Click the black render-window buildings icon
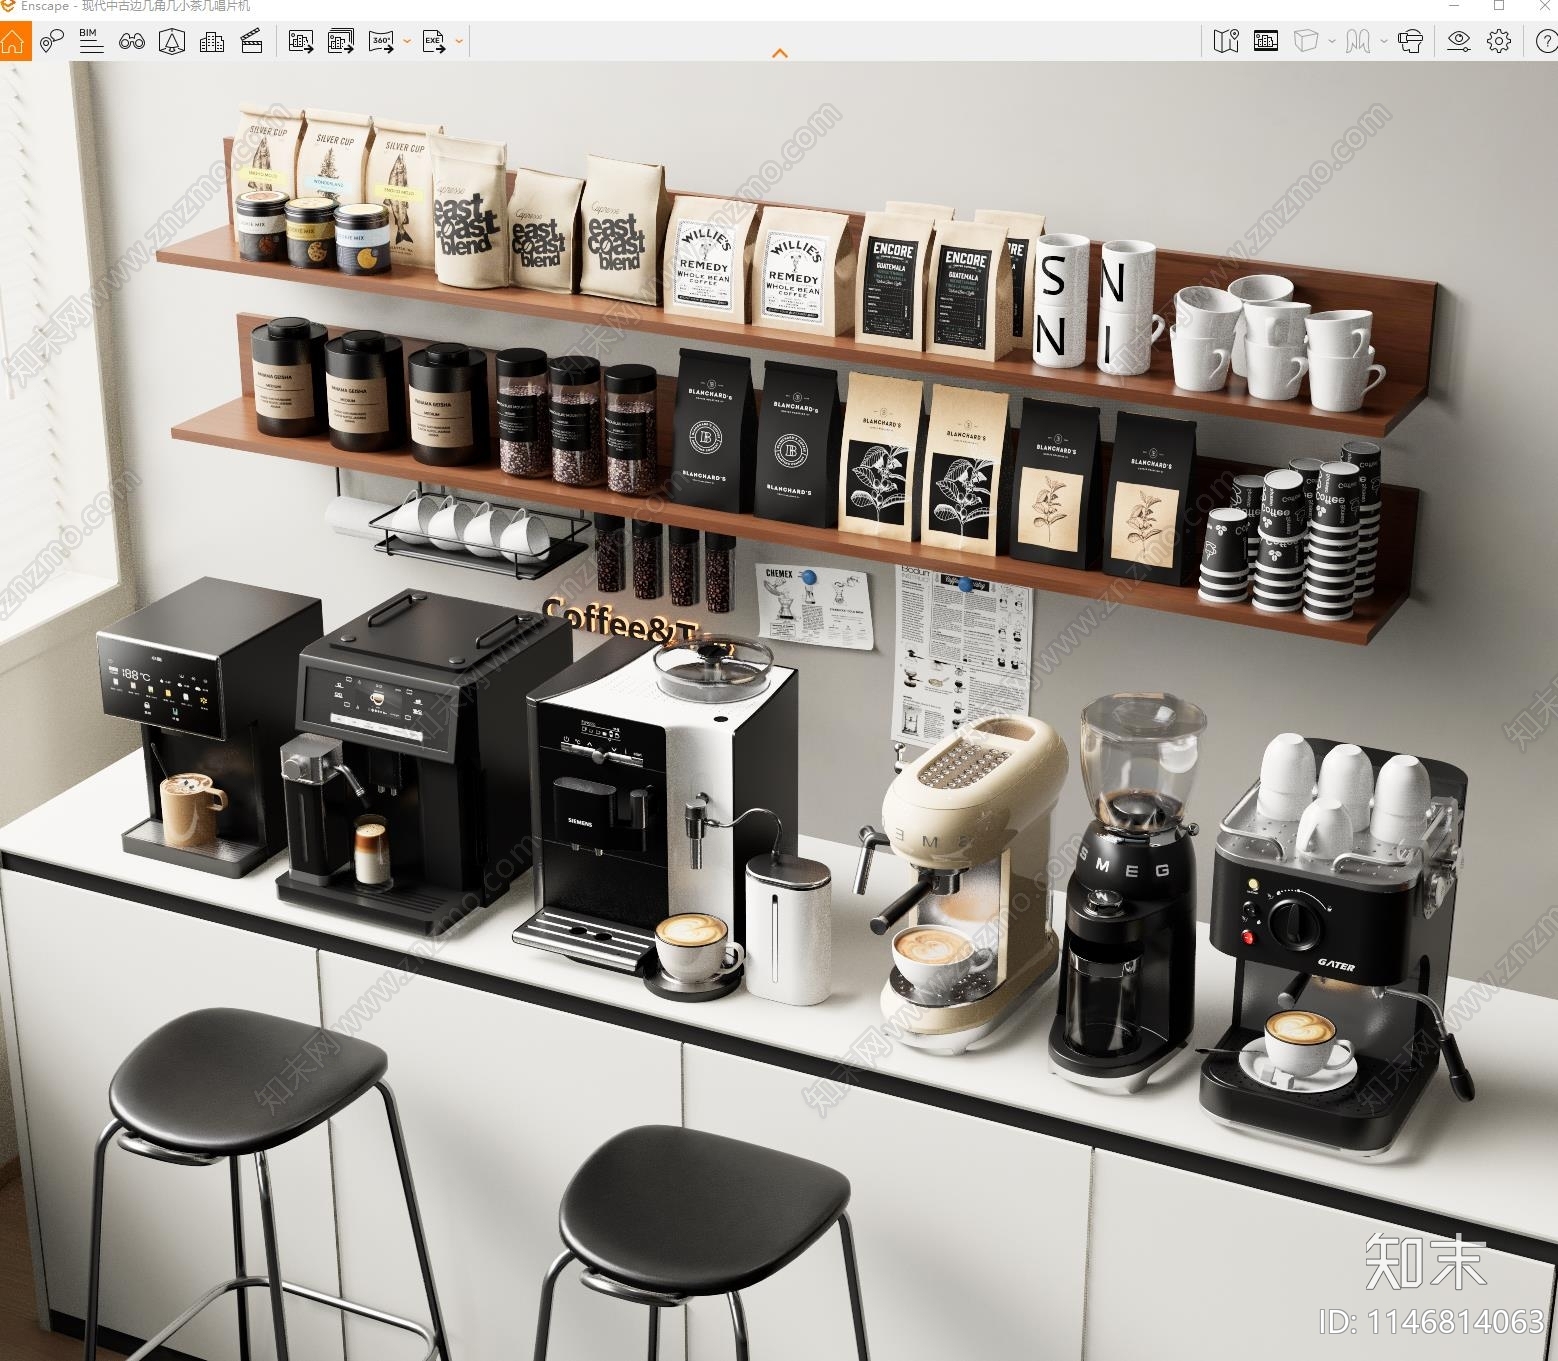 1266,41
